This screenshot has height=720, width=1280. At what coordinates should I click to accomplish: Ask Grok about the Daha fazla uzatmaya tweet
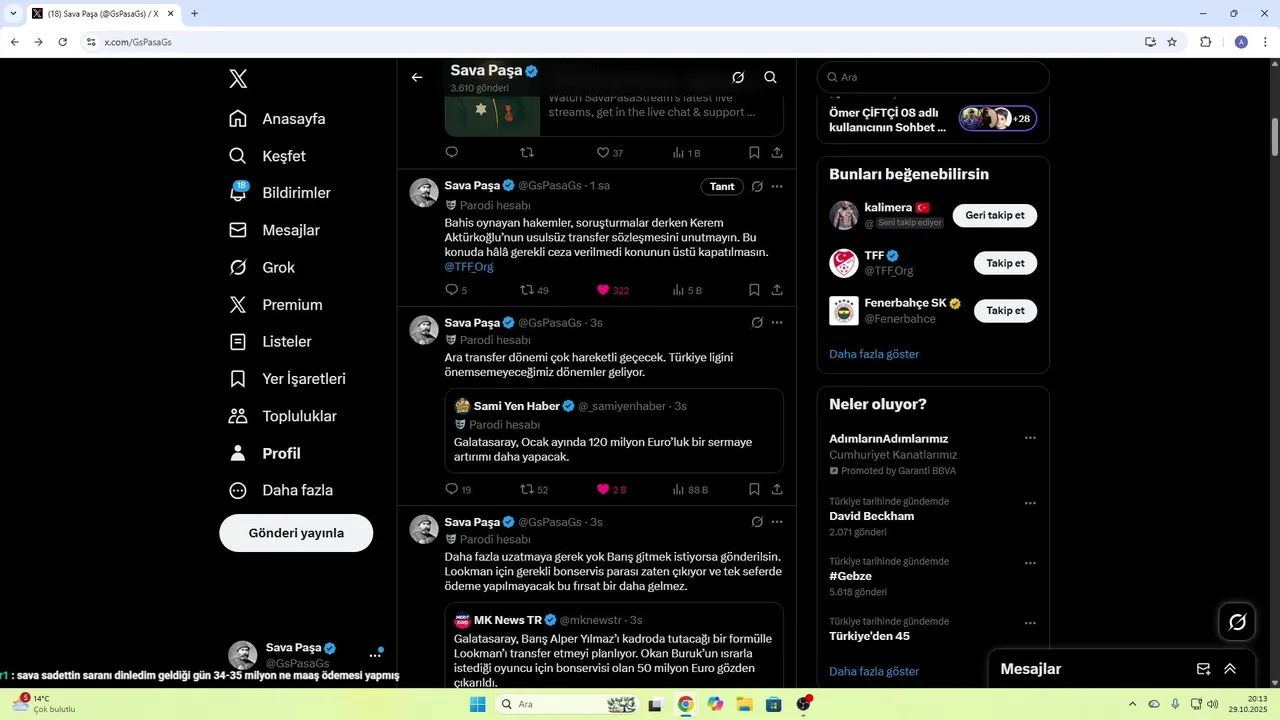(757, 522)
